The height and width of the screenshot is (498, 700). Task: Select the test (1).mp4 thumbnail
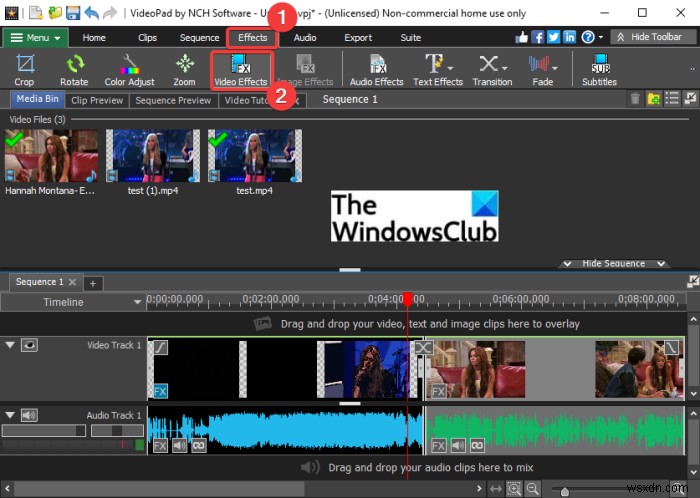tap(153, 156)
